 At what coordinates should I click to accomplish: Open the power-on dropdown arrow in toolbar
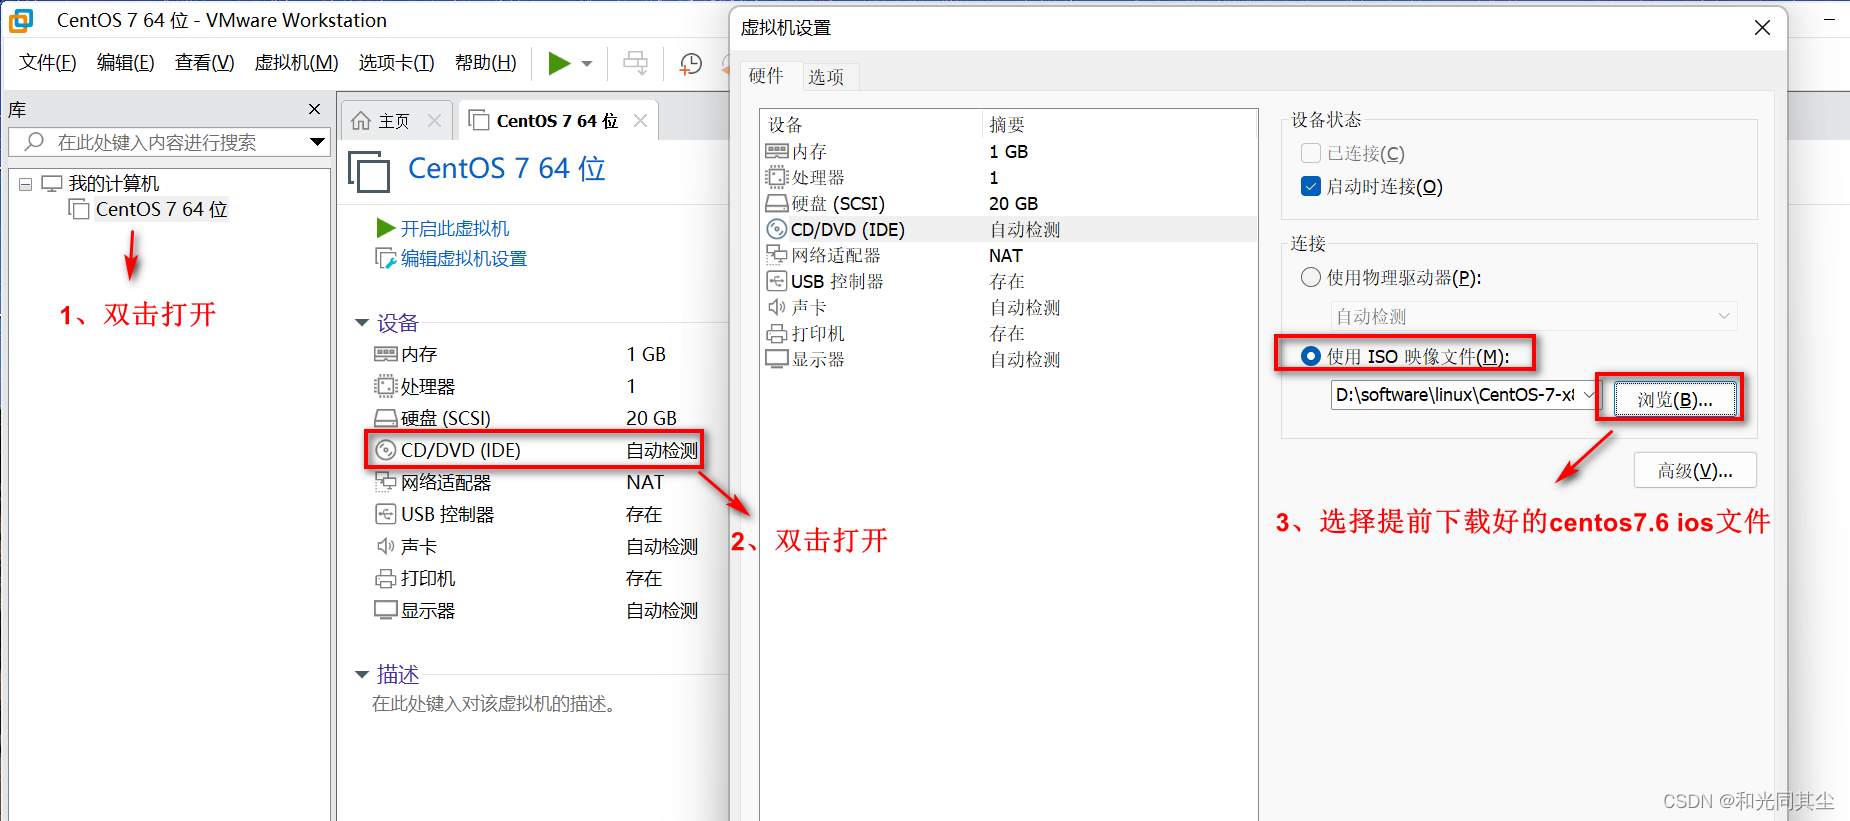coord(587,64)
